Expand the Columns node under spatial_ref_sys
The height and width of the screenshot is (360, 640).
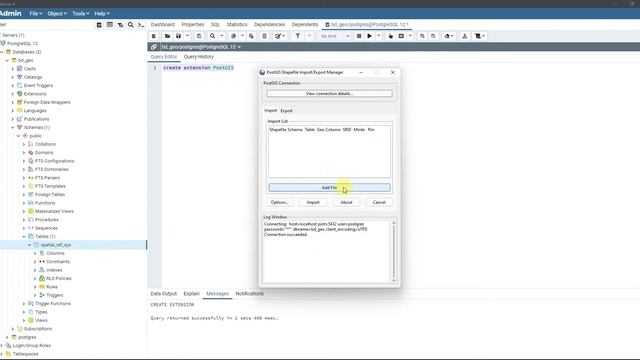(x=35, y=253)
